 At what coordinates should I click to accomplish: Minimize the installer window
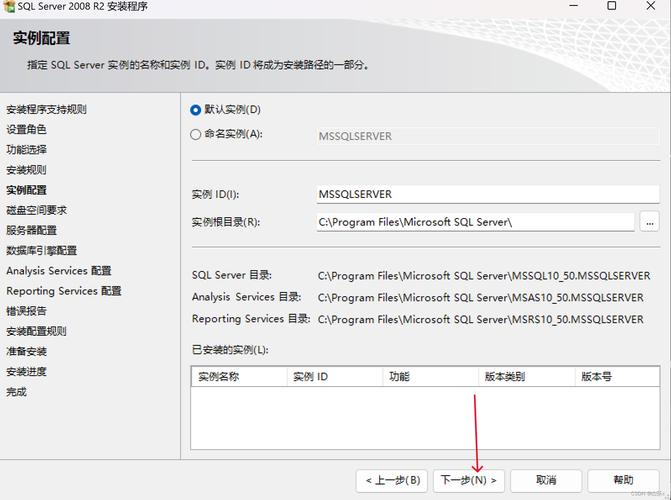coord(573,6)
